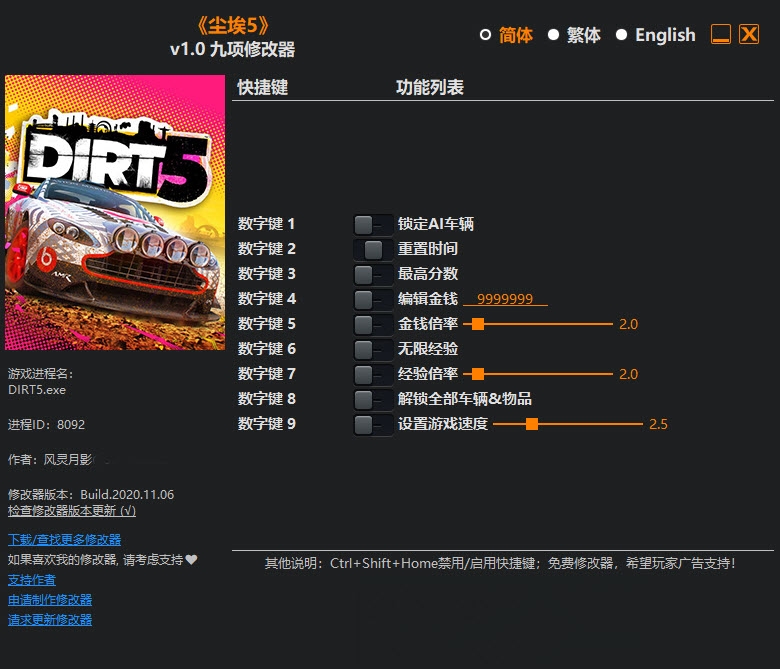
Task: Click 数字键 6 hotkey label
Action: coord(267,349)
